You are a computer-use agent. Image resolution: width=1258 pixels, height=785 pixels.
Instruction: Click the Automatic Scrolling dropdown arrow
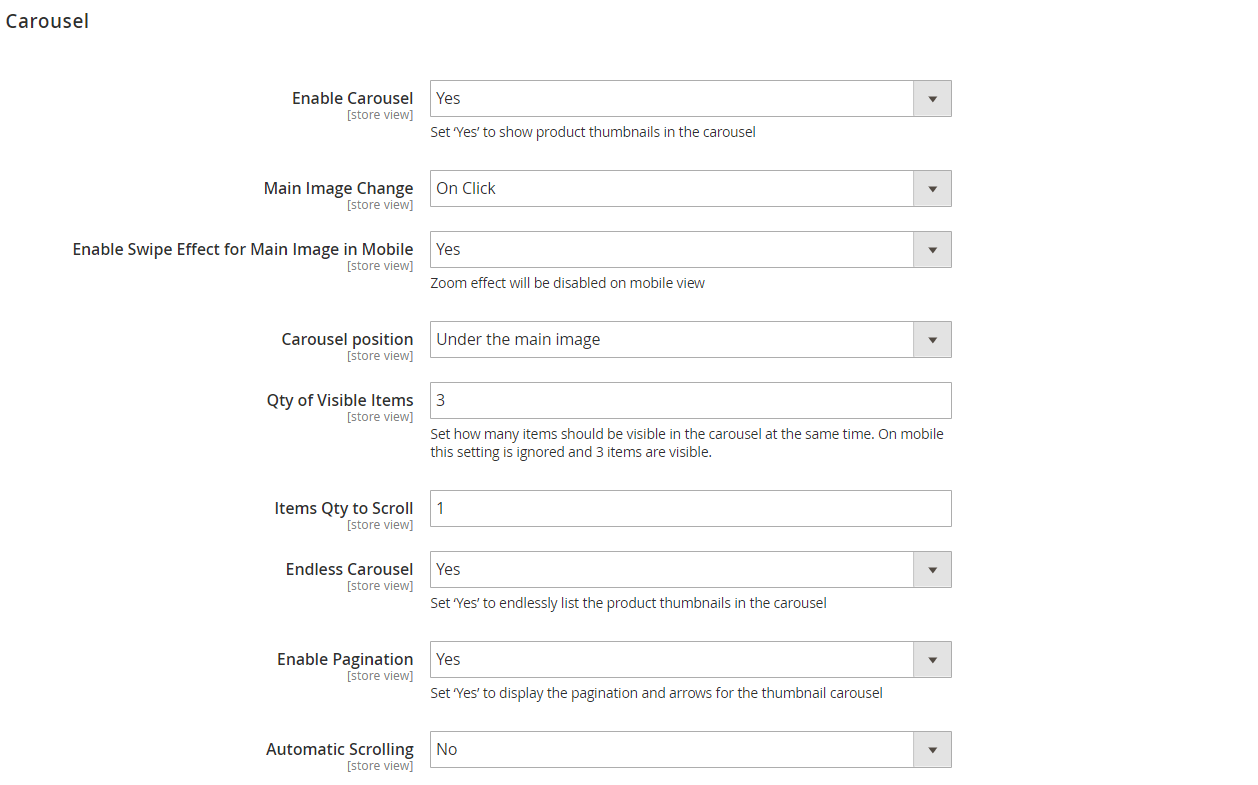[932, 750]
